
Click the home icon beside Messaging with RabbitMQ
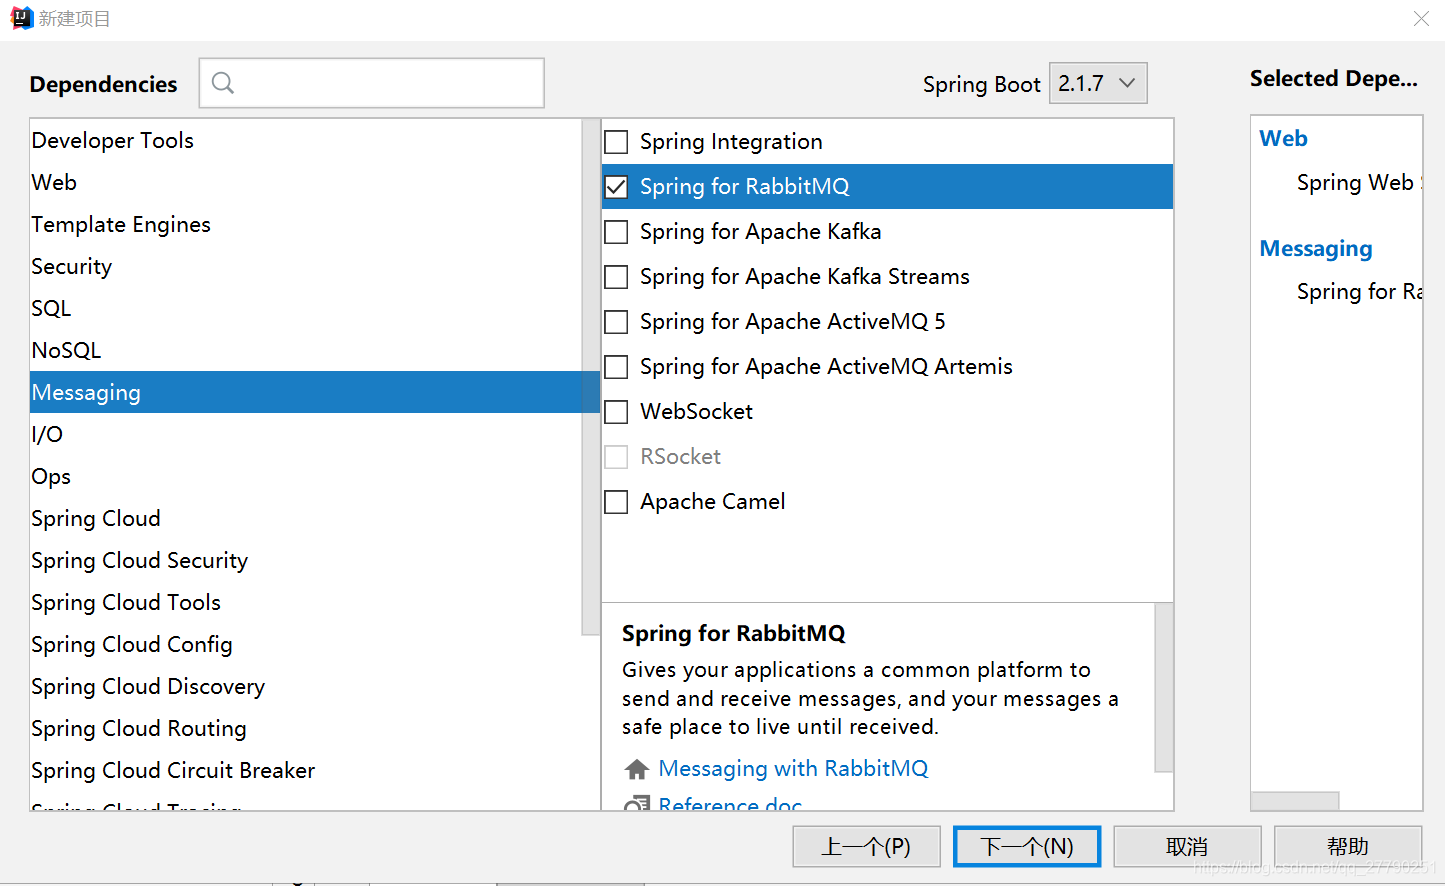[x=637, y=769]
